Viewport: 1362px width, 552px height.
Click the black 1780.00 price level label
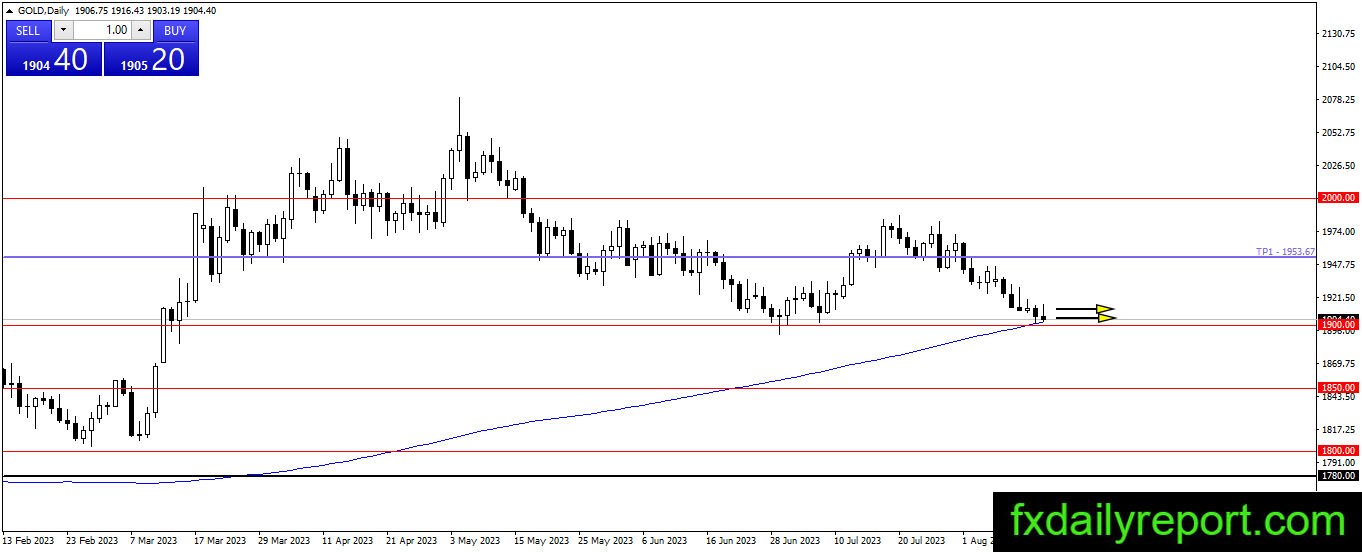1337,476
